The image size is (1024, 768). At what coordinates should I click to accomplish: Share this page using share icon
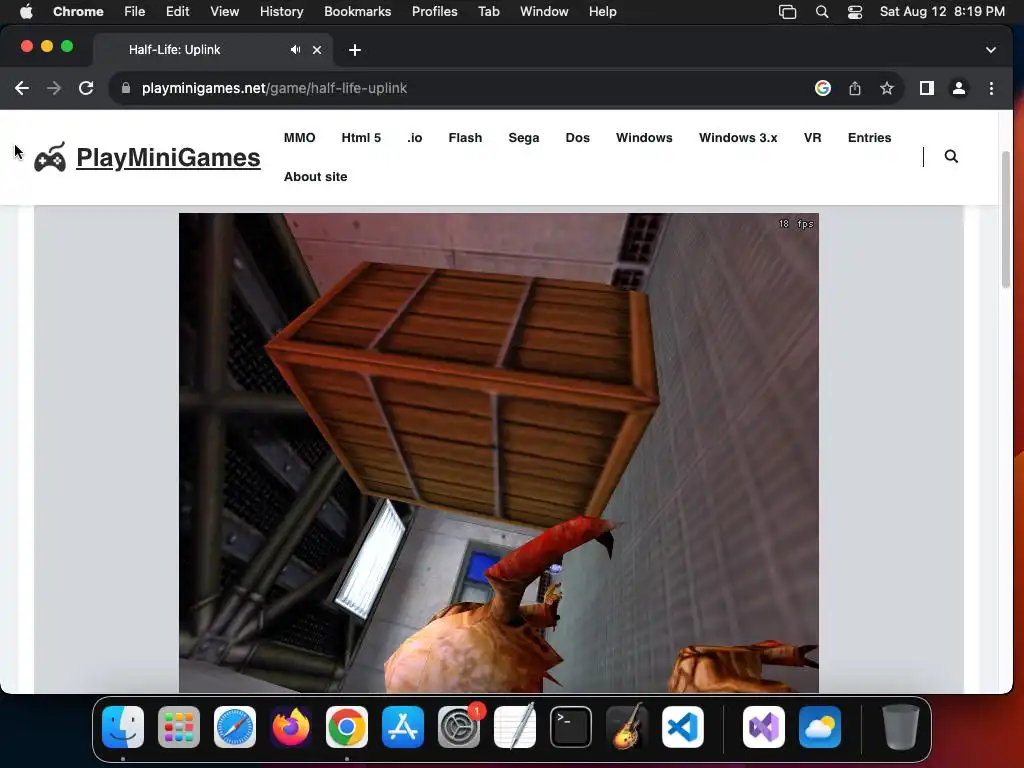coord(855,88)
